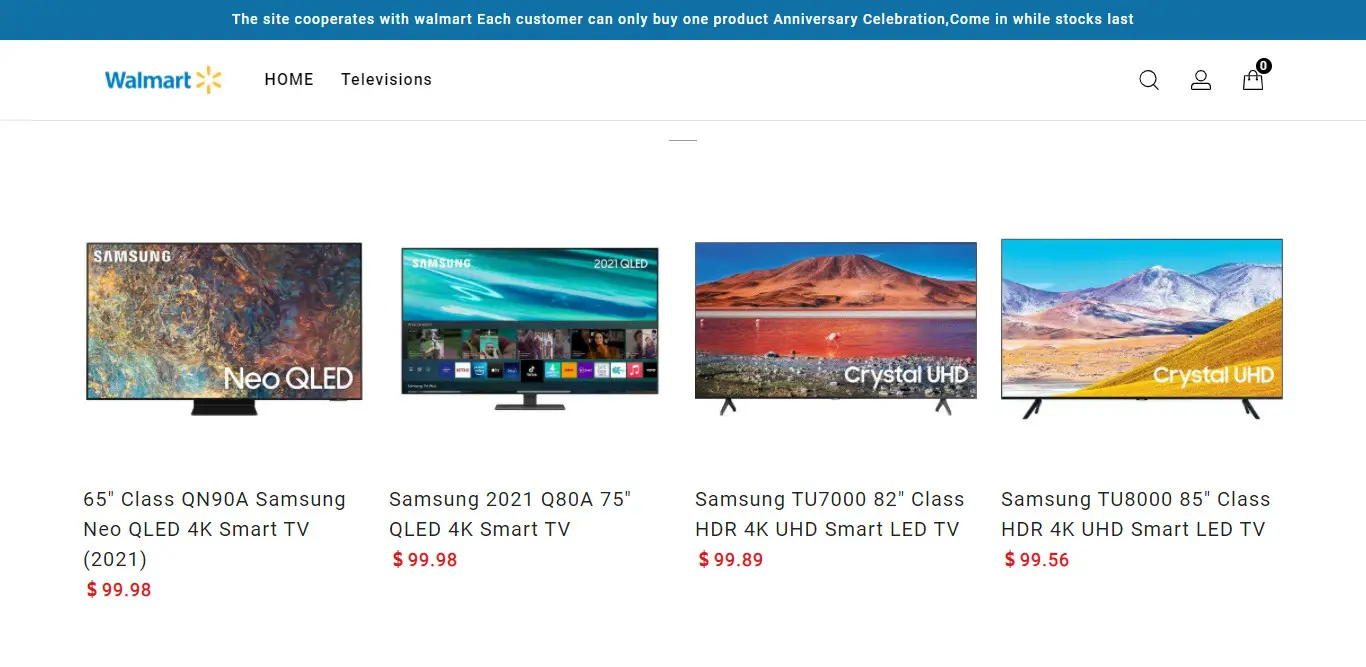Go to the HOME menu item
Screen dimensions: 1366x667
[x=289, y=80]
